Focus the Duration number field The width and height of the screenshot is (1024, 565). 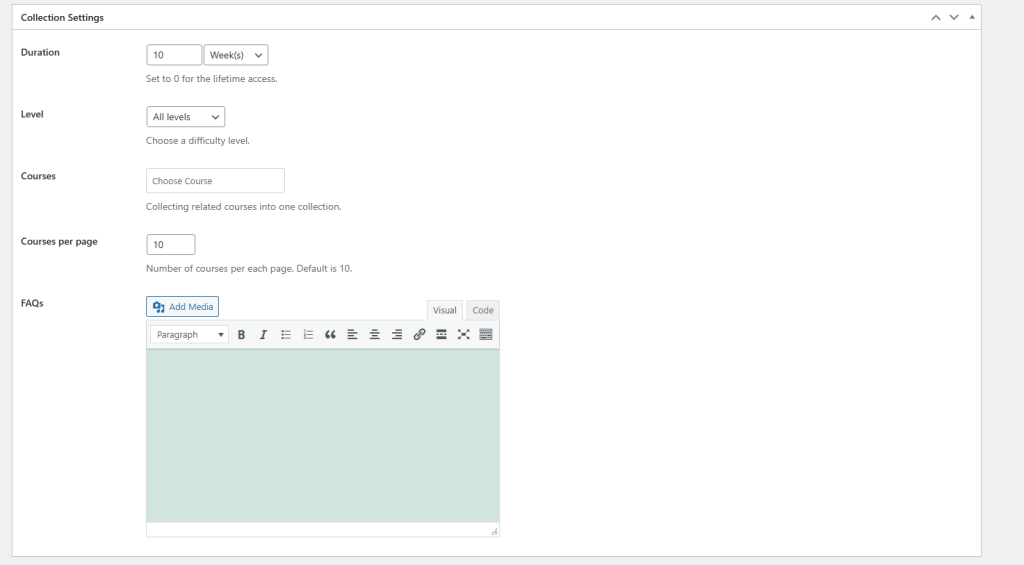click(x=174, y=55)
